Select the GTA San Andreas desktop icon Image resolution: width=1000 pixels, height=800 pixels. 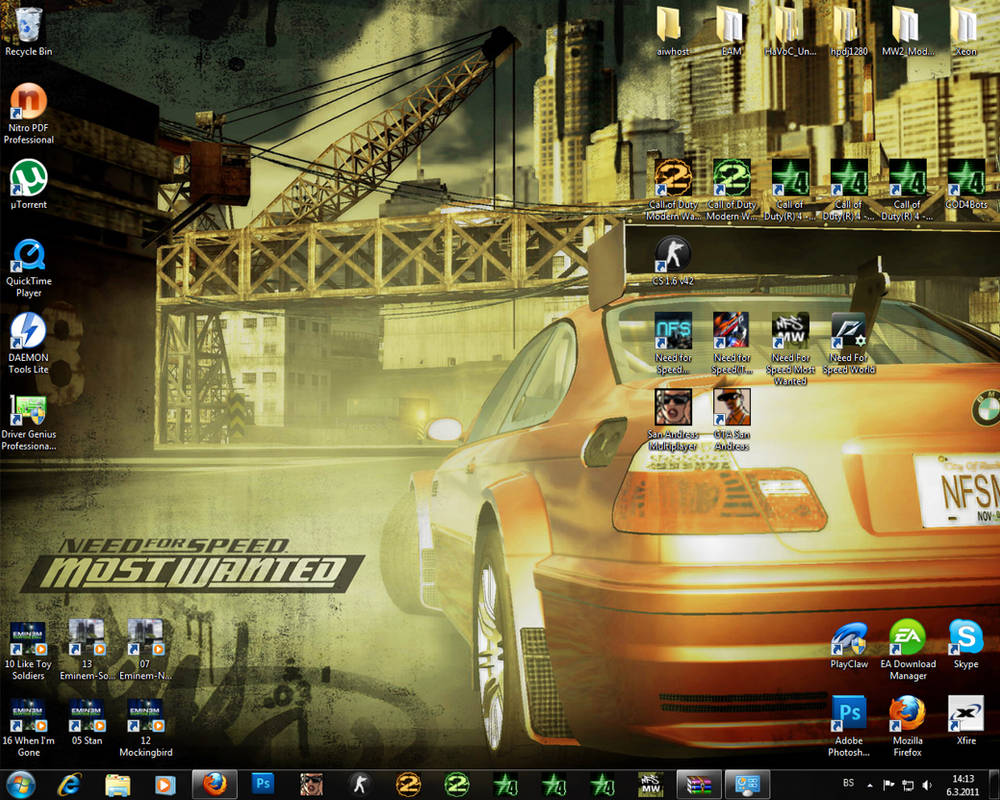pyautogui.click(x=731, y=407)
